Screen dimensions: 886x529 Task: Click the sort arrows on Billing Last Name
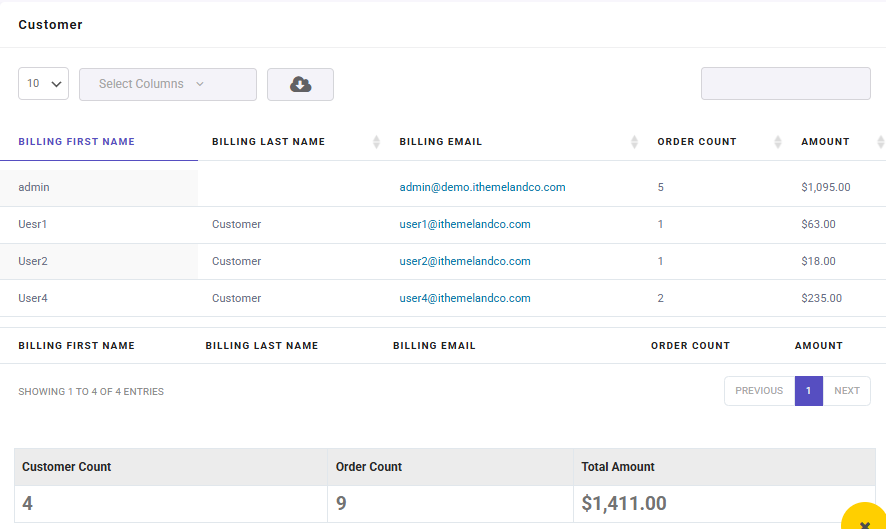[x=376, y=142]
